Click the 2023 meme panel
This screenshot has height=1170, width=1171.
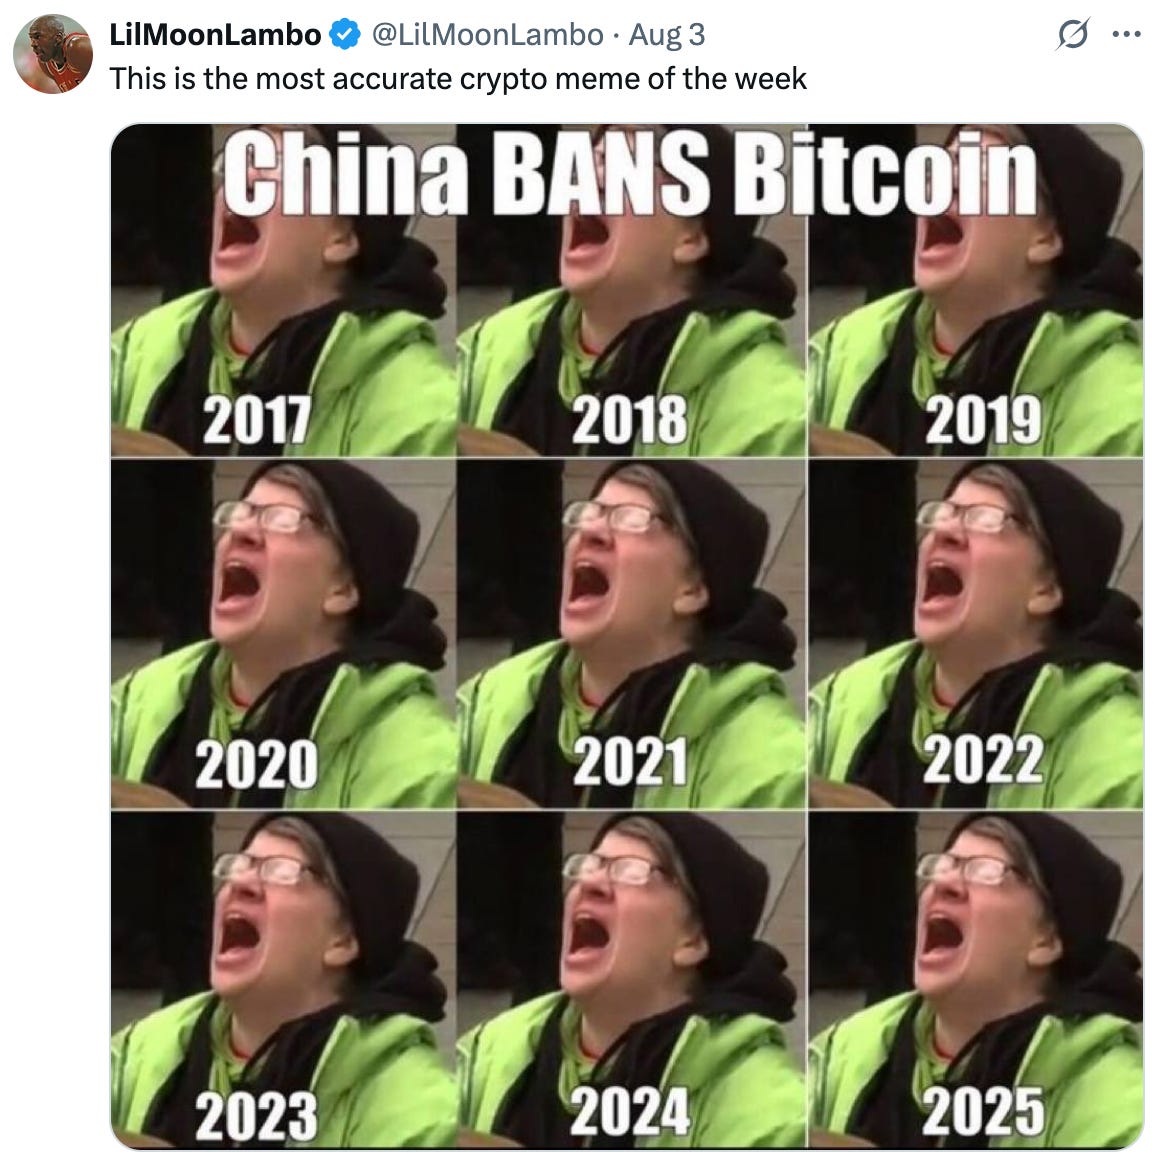click(x=284, y=980)
